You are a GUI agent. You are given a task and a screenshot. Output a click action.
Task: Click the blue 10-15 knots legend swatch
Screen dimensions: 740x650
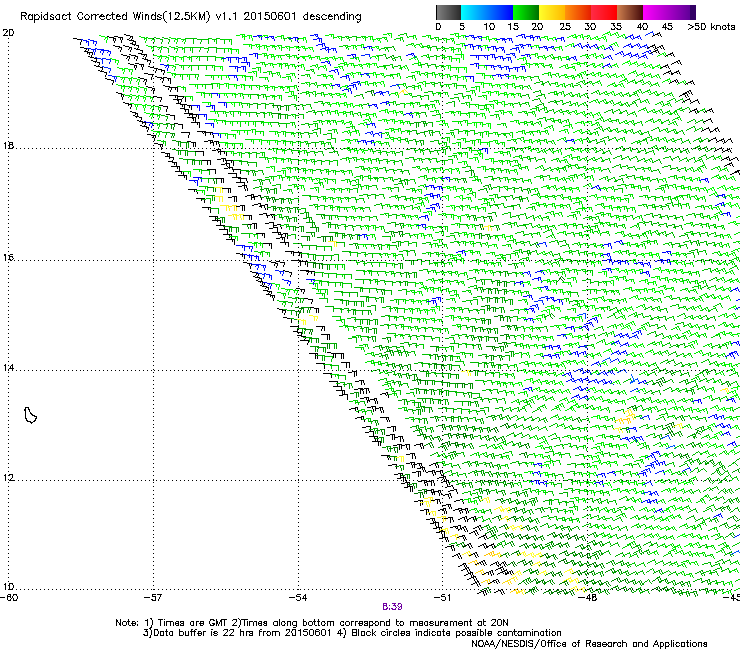pyautogui.click(x=500, y=12)
